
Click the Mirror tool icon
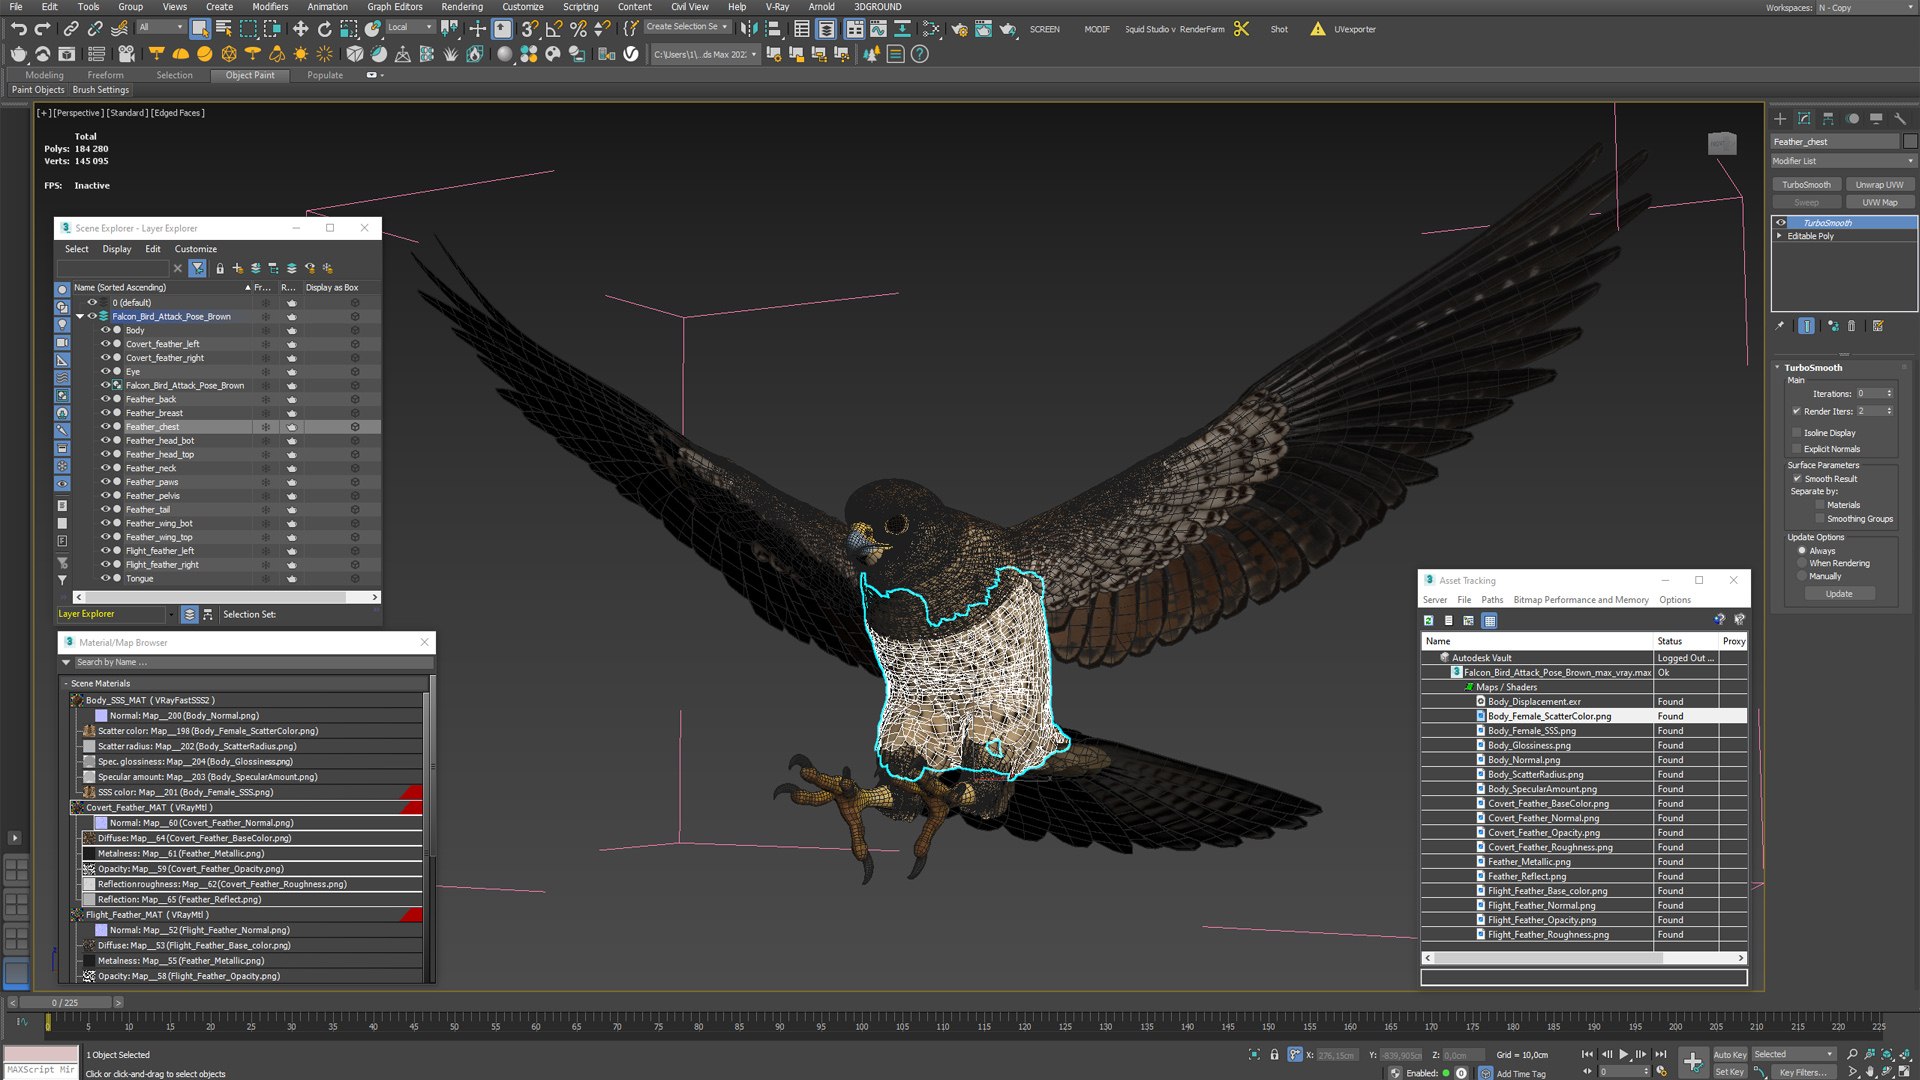coord(749,29)
